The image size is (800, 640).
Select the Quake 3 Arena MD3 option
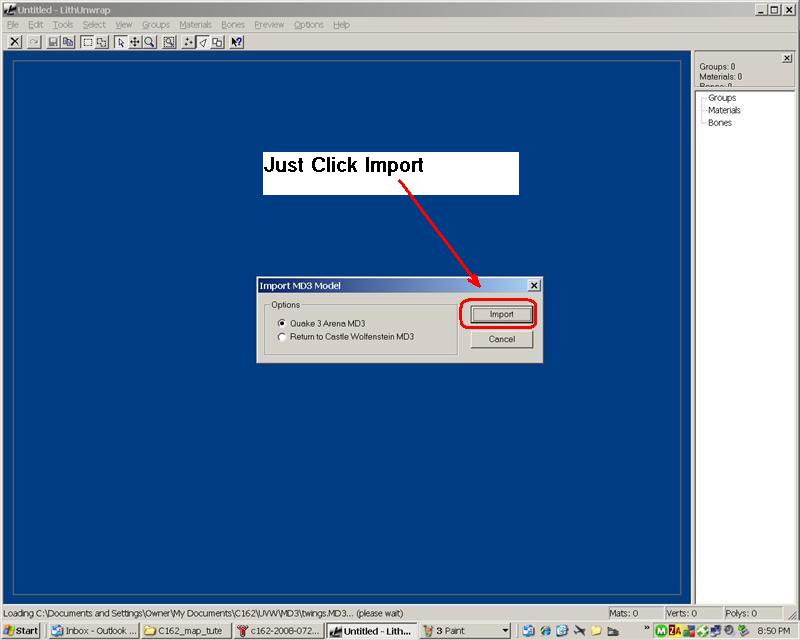point(322,324)
